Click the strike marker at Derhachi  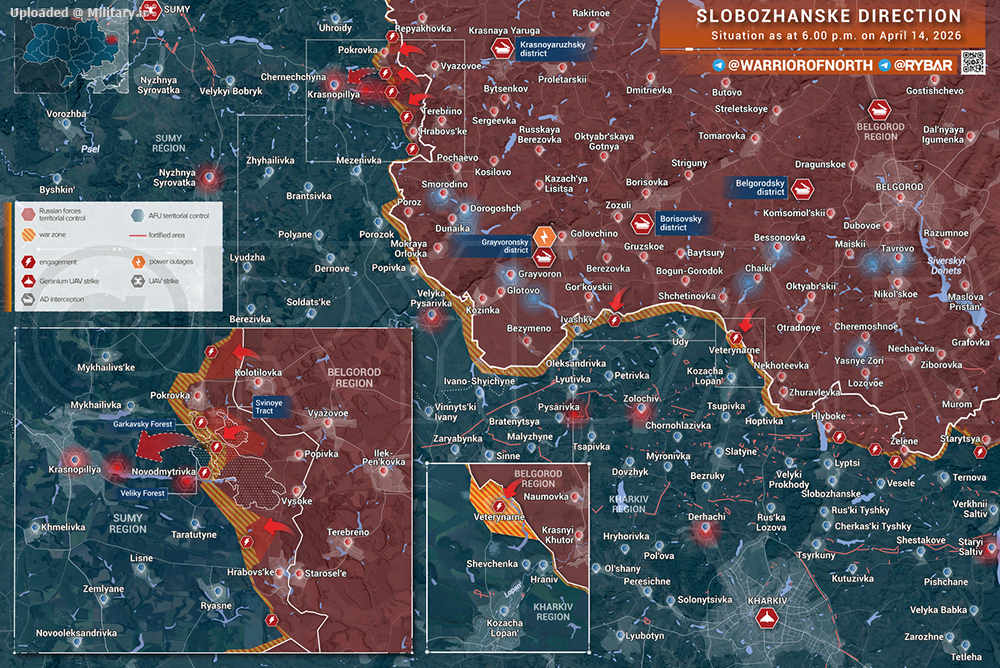tap(705, 528)
